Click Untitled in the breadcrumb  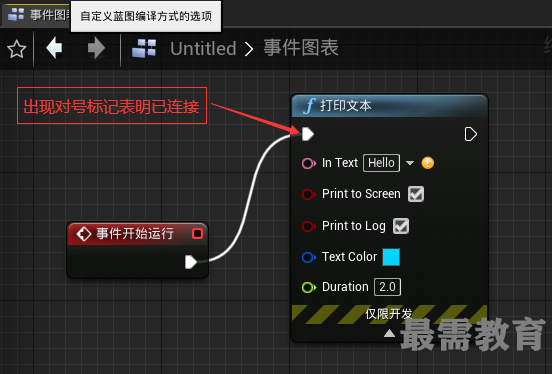click(x=203, y=49)
